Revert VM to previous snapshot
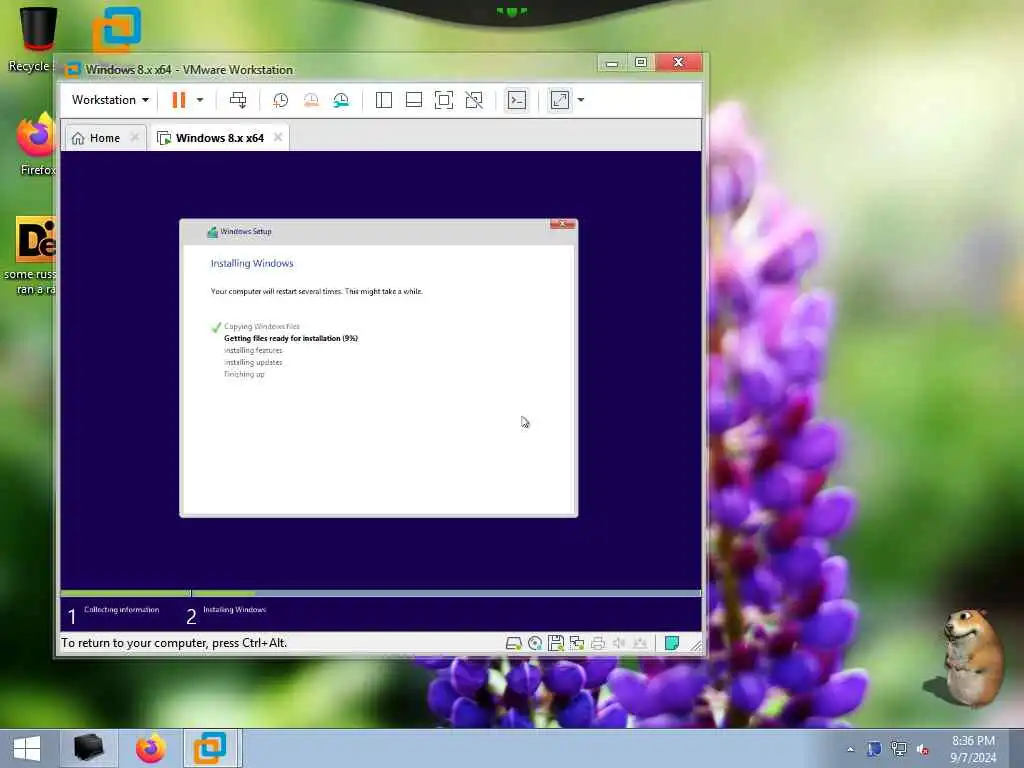Viewport: 1024px width, 768px height. coord(311,100)
